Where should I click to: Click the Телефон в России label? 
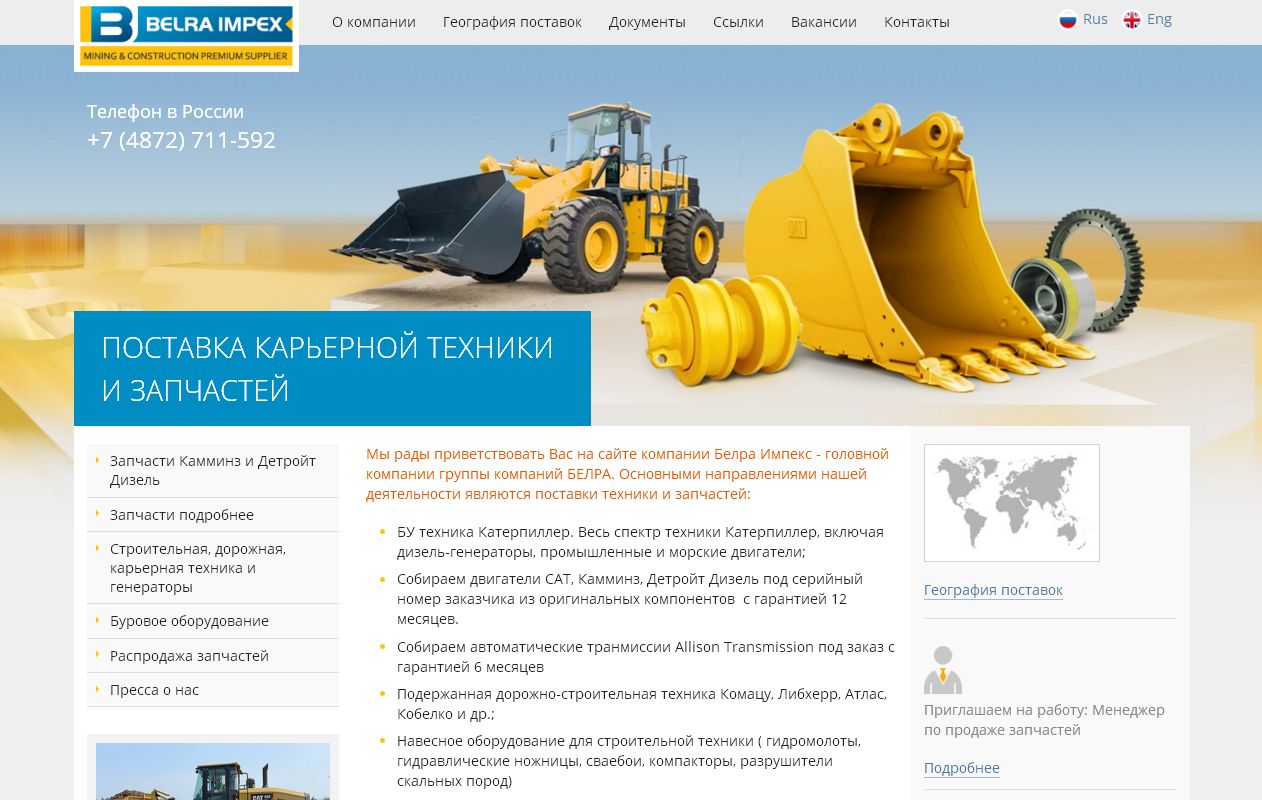tap(165, 112)
